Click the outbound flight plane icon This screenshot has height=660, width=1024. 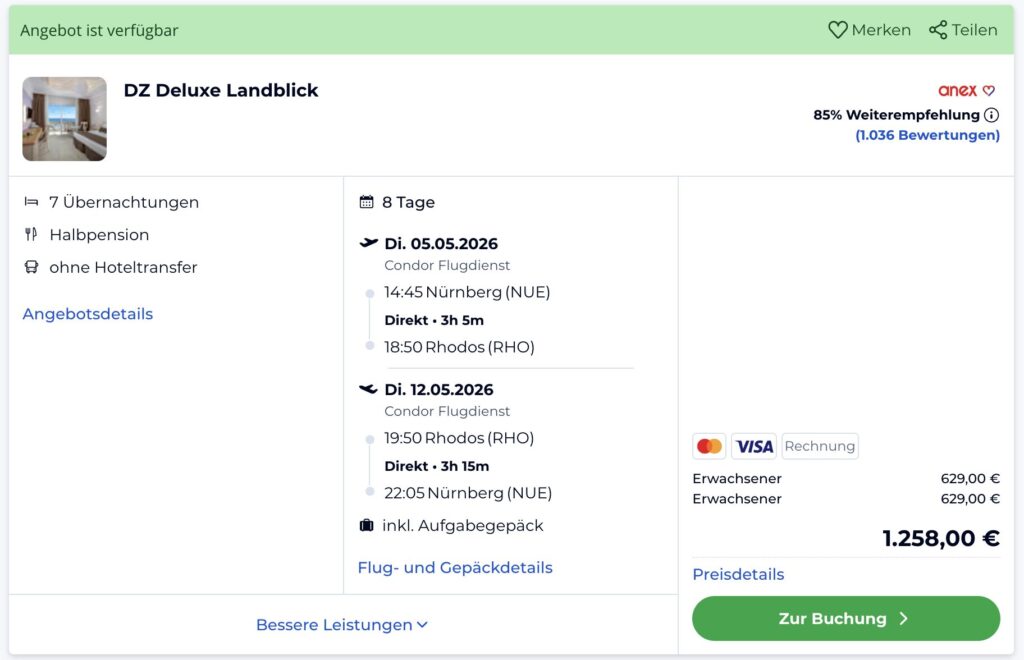tap(369, 243)
